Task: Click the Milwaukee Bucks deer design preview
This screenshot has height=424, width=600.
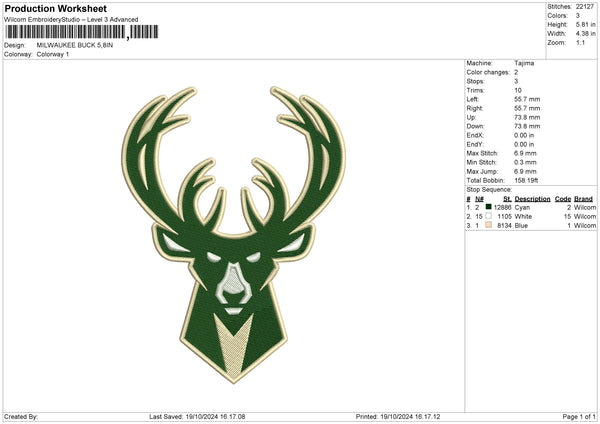Action: point(233,235)
